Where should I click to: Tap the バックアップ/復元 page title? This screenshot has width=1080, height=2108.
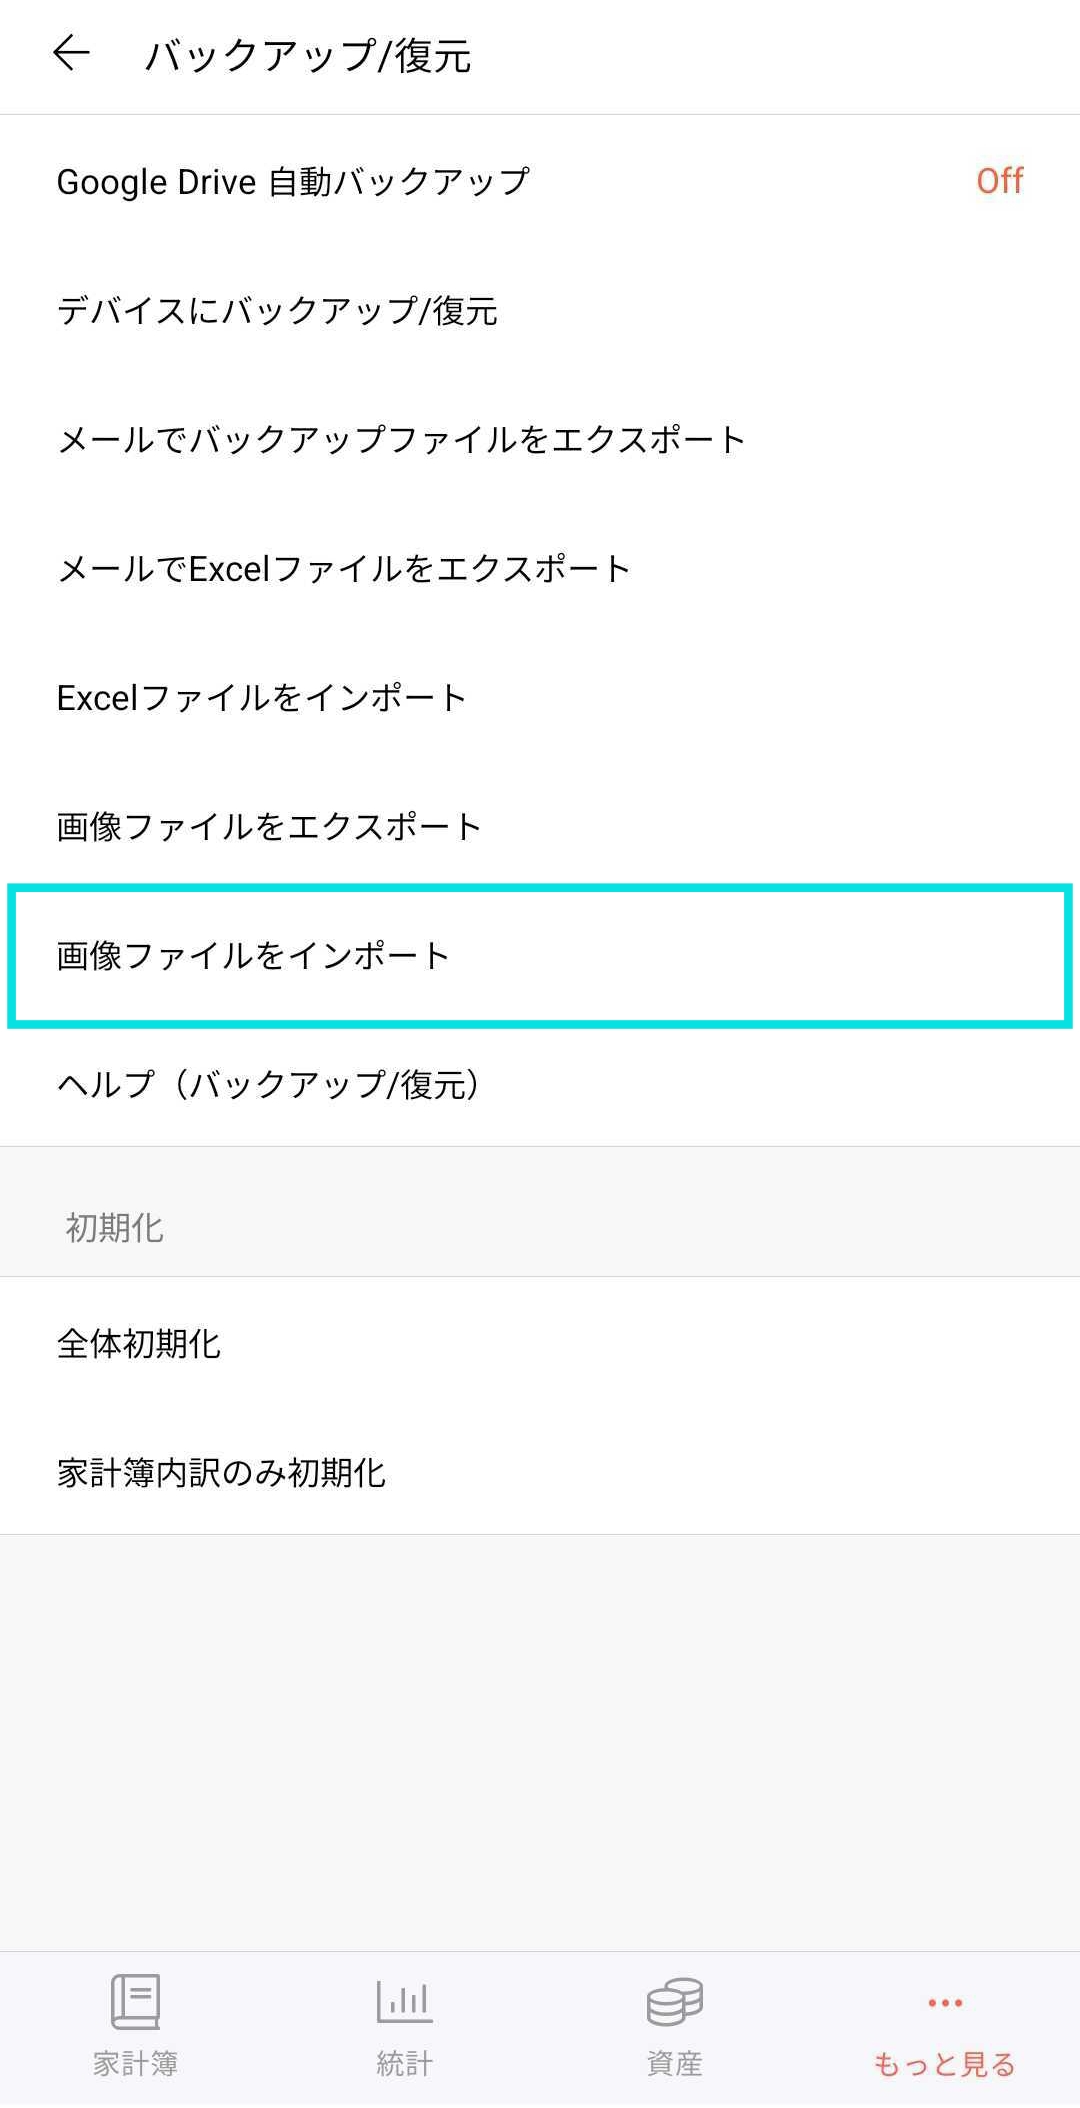[x=308, y=56]
